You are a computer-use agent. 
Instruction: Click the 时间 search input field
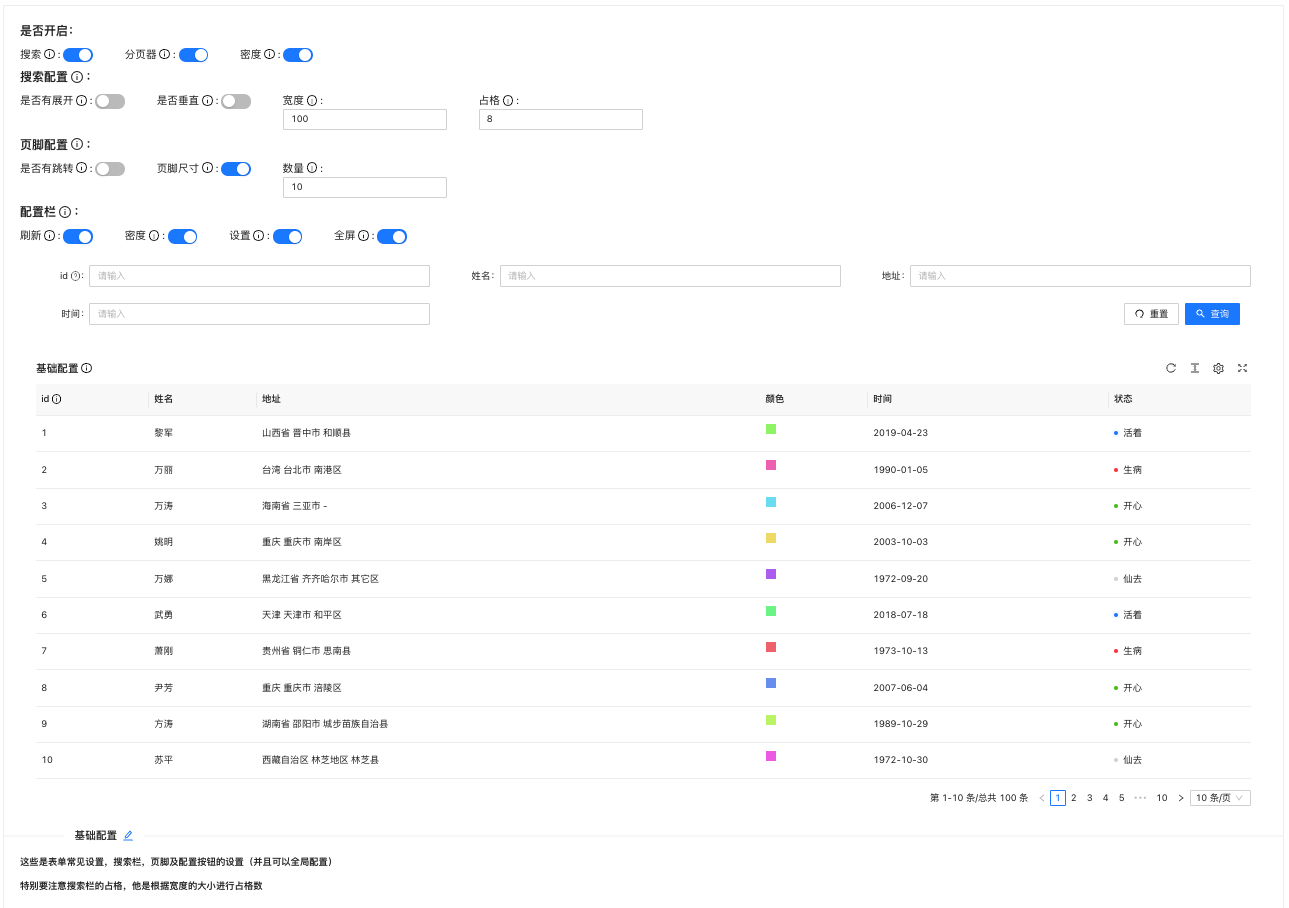pyautogui.click(x=259, y=314)
